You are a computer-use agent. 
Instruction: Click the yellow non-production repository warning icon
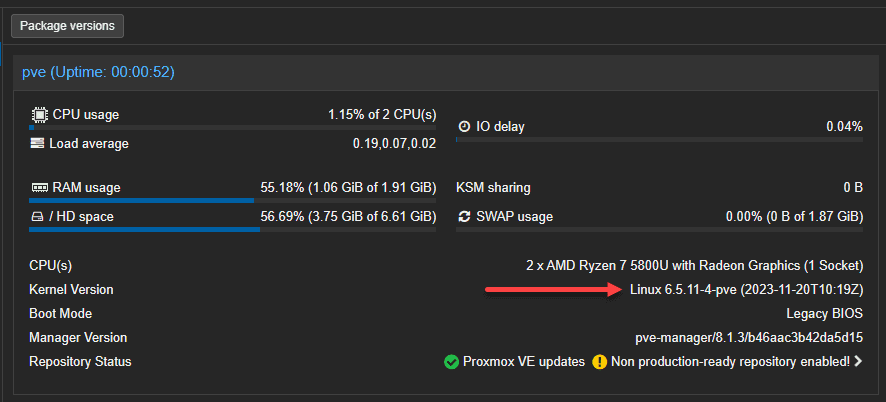[x=599, y=362]
